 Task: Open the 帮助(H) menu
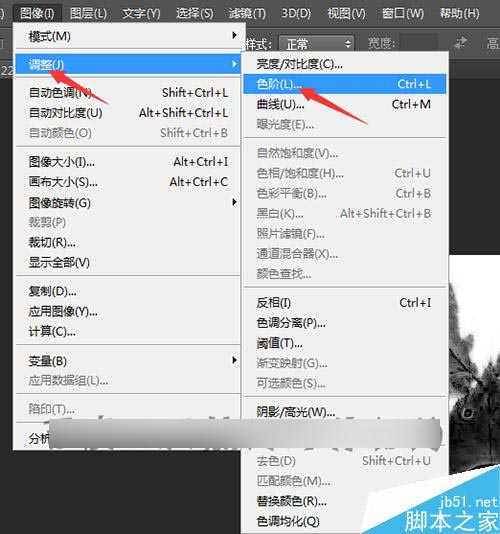[459, 14]
